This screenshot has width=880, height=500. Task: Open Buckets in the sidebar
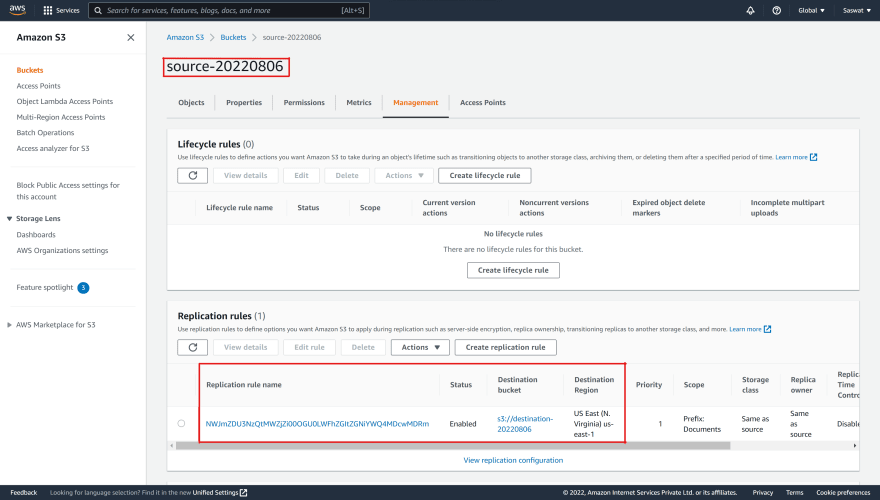click(30, 70)
